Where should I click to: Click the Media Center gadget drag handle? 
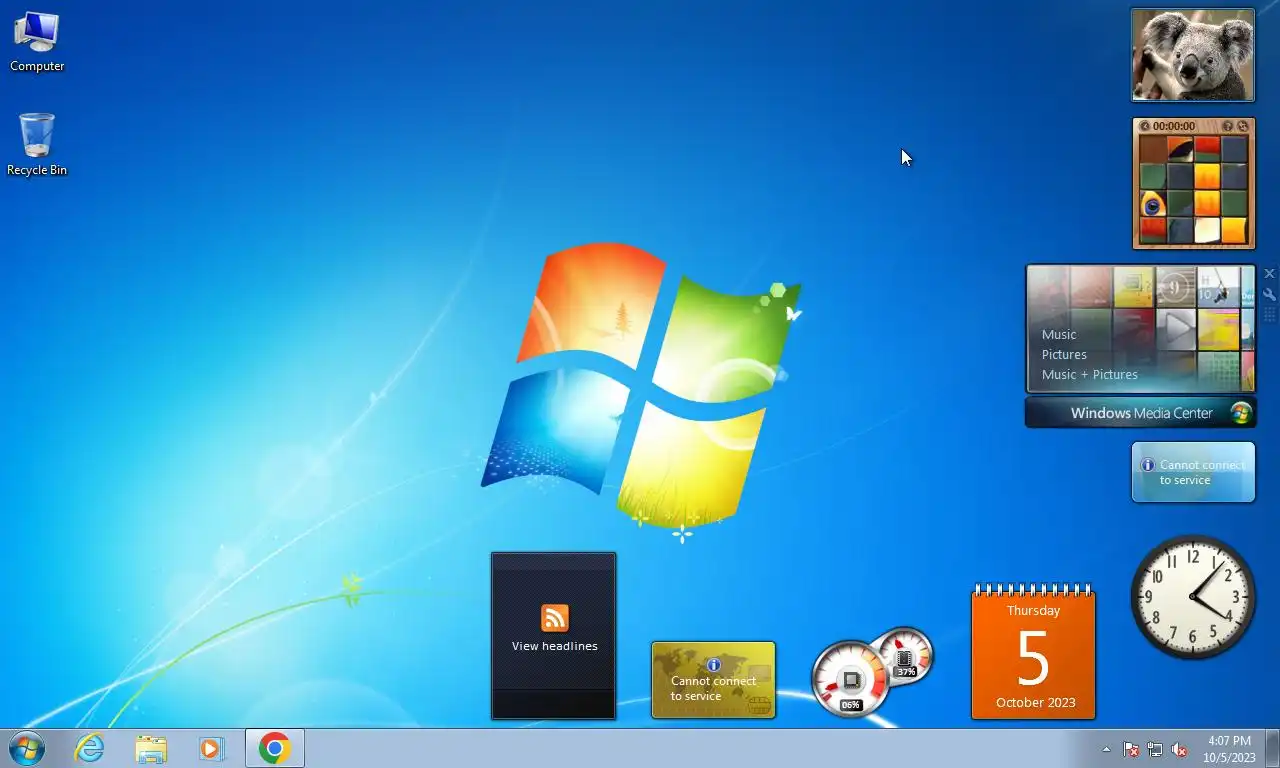tap(1269, 315)
